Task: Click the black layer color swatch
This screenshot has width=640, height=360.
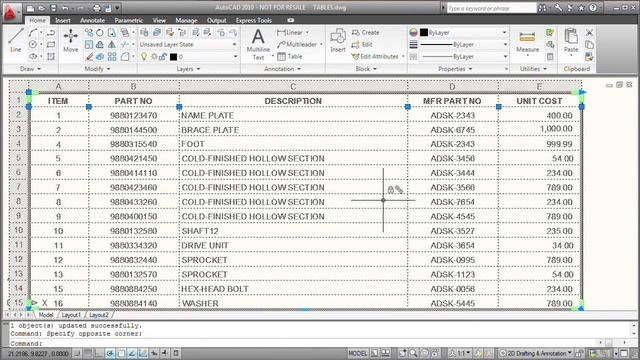Action: pos(173,57)
